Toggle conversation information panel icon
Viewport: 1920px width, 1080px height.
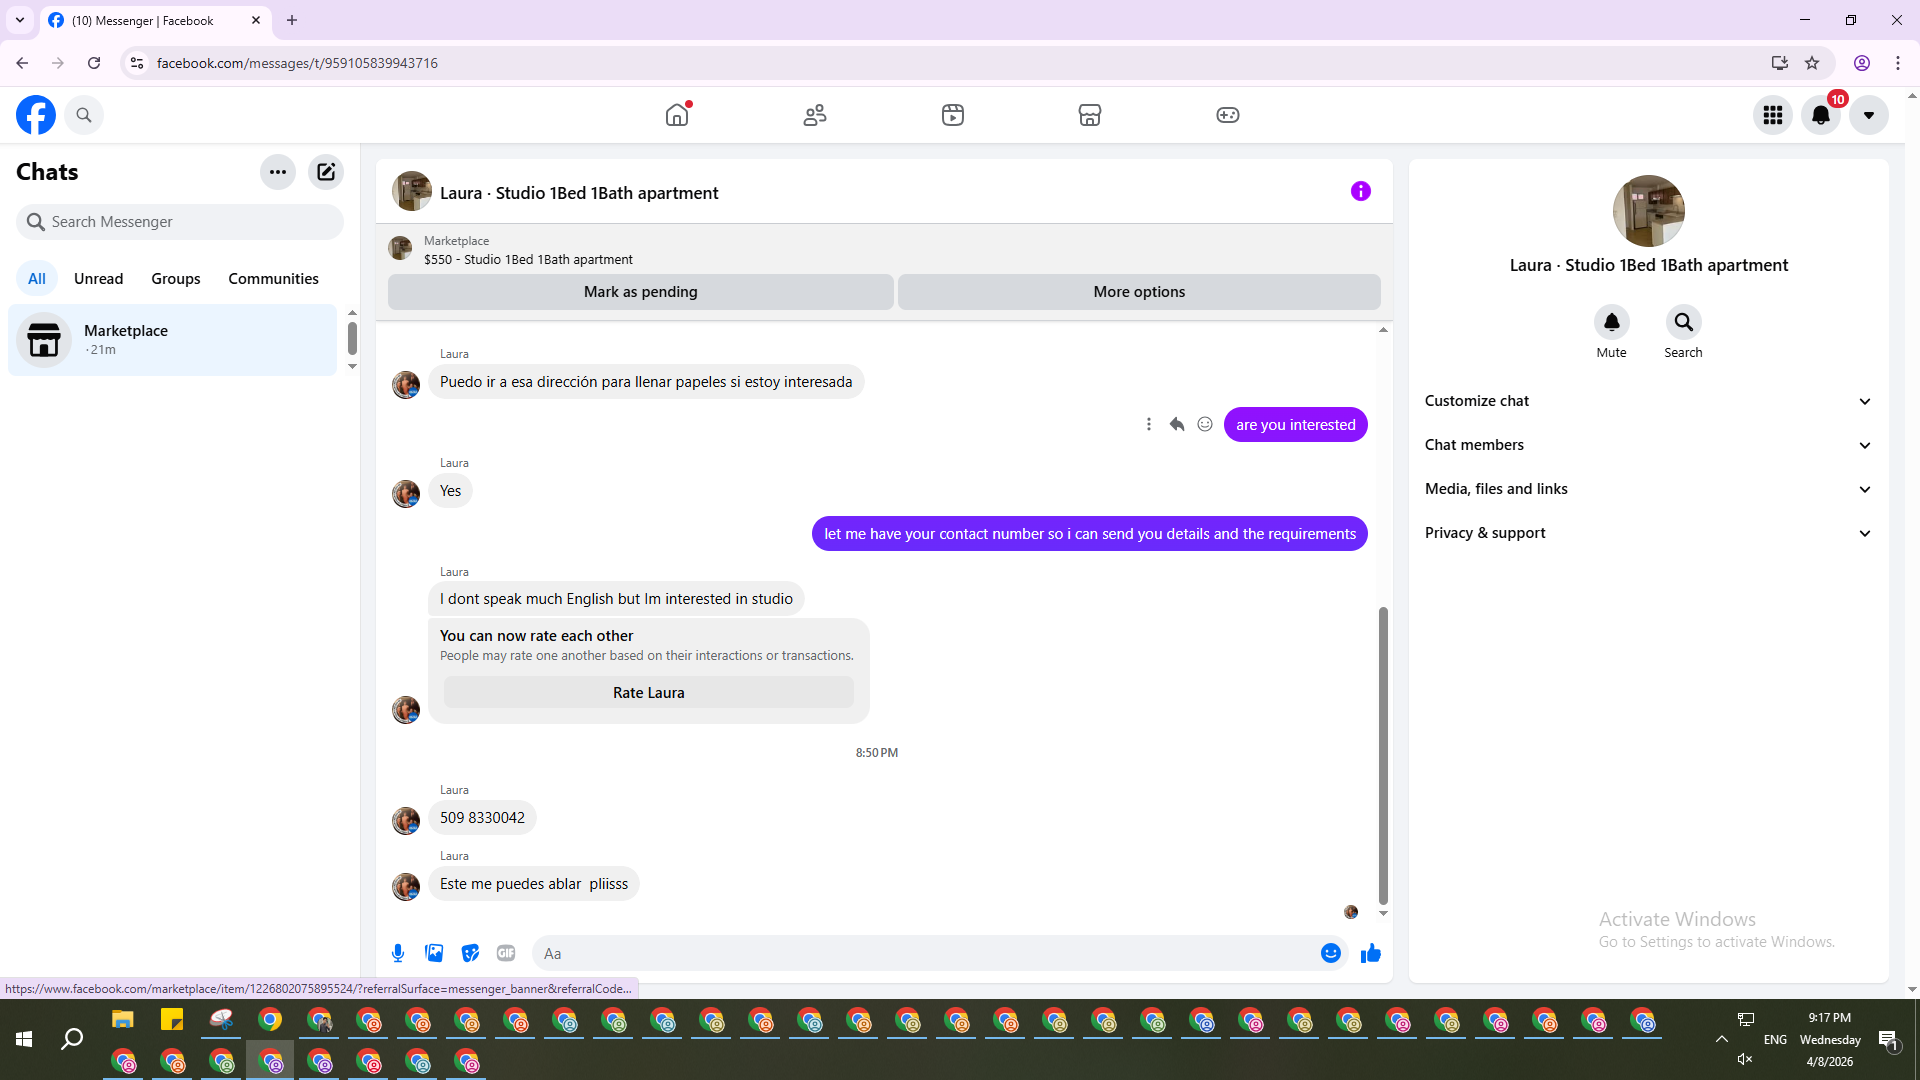1360,191
